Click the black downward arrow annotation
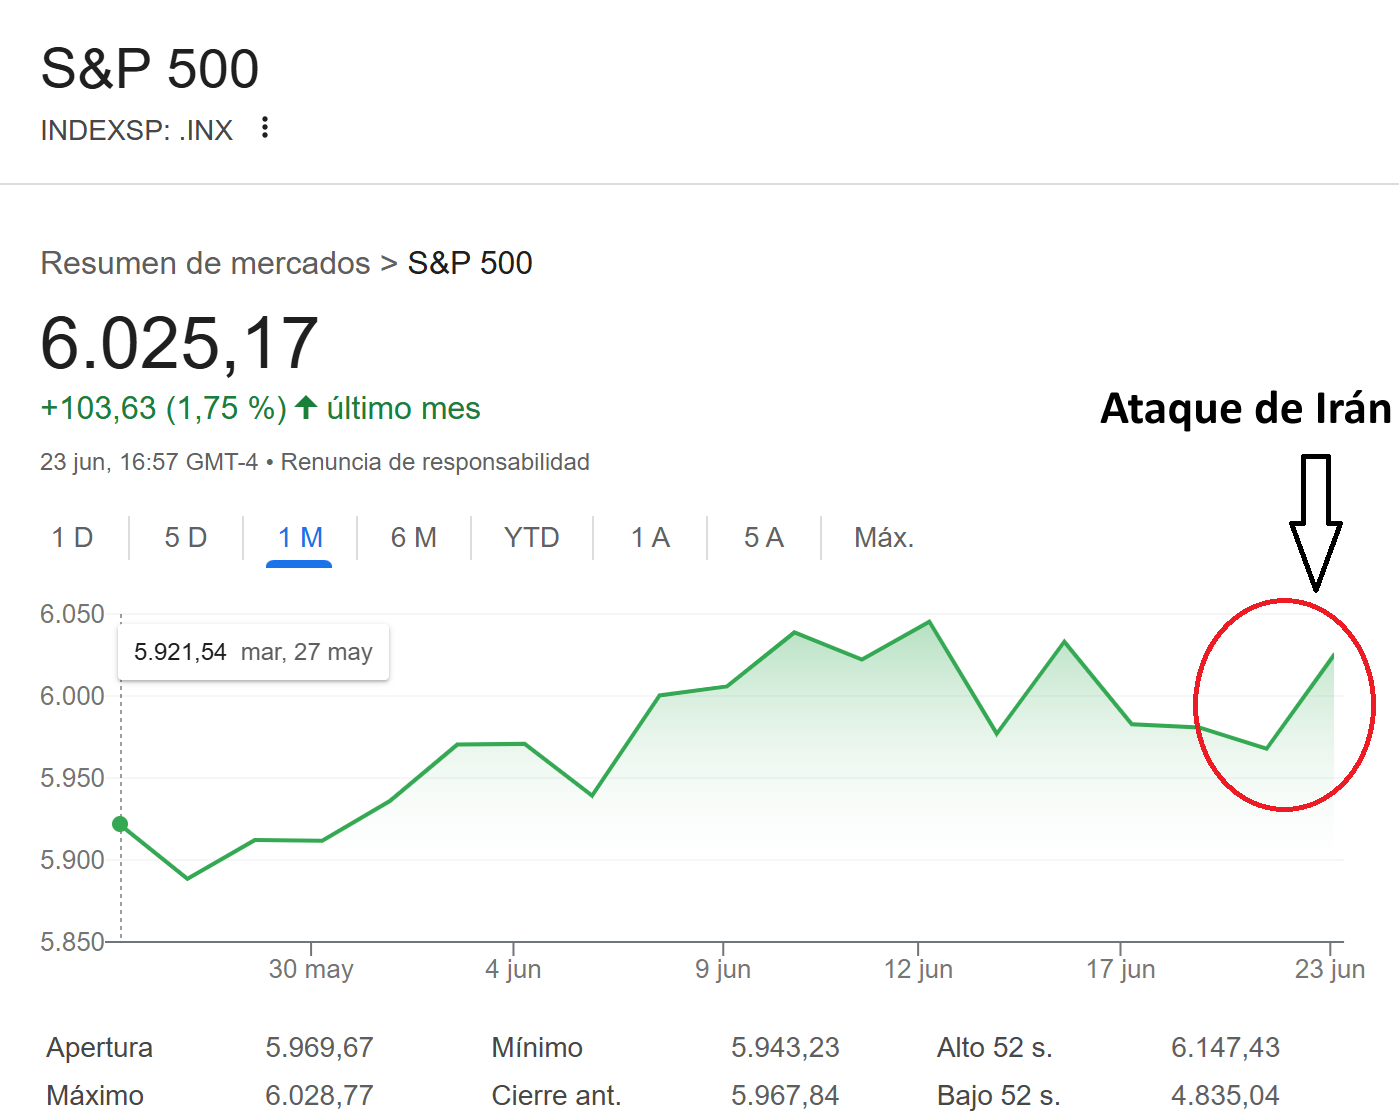Screen dimensions: 1399x1119 pos(1315,522)
